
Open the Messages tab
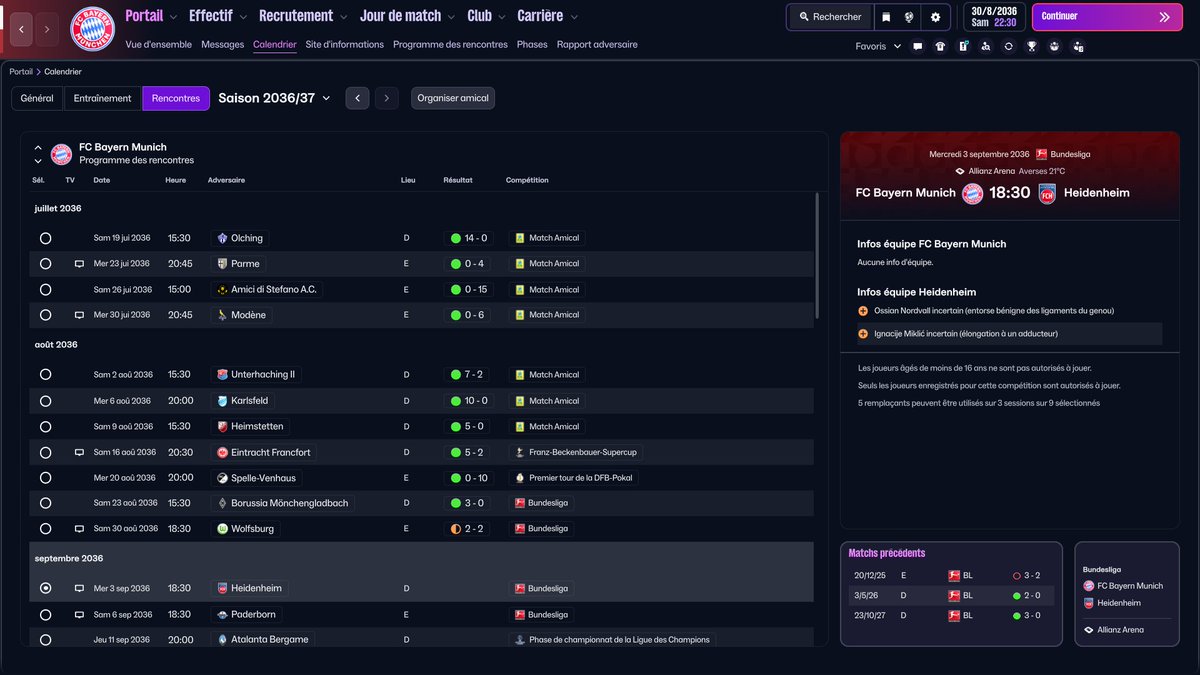(222, 45)
